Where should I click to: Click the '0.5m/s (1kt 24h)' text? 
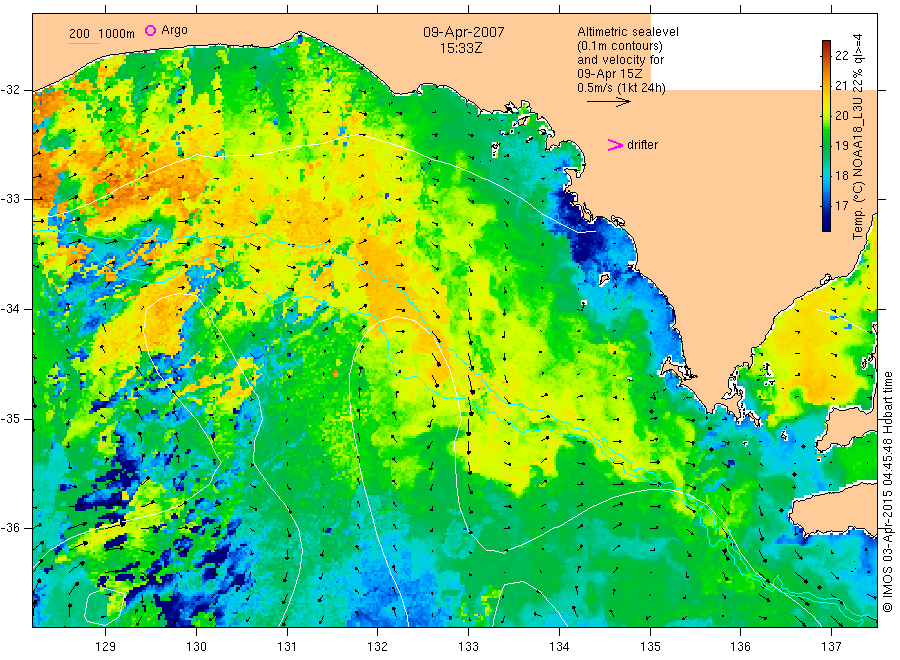click(621, 88)
